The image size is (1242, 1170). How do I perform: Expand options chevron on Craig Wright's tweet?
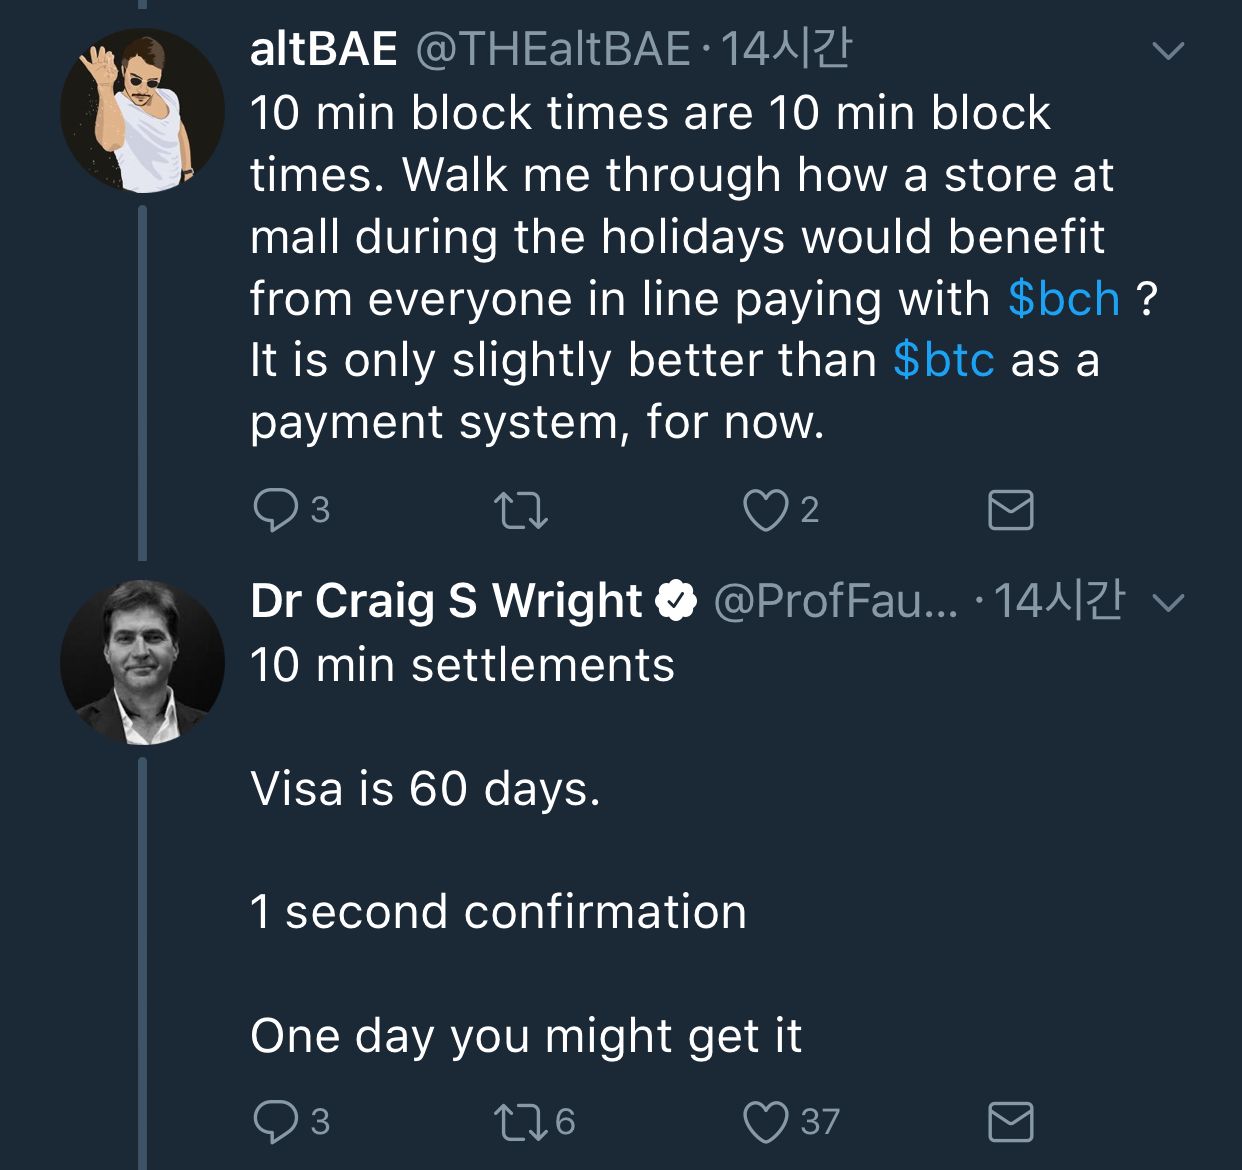coord(1168,602)
